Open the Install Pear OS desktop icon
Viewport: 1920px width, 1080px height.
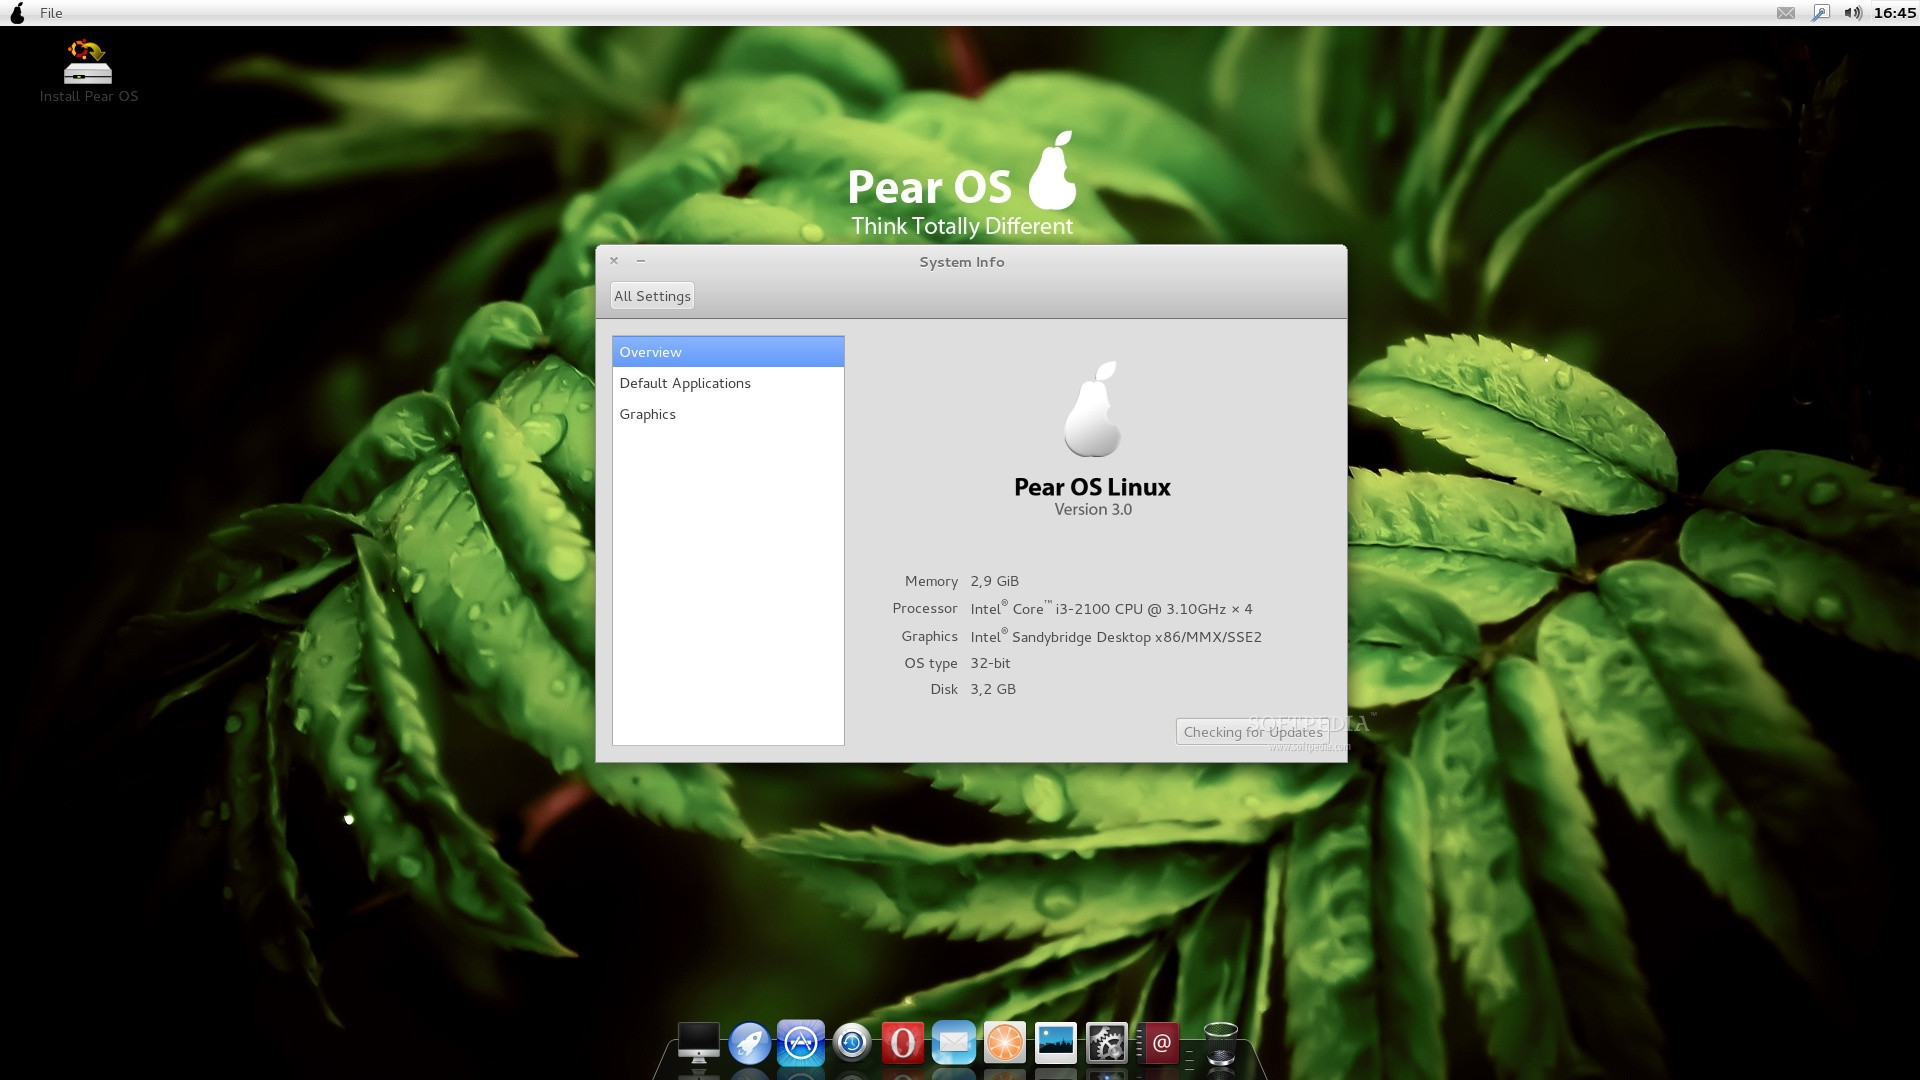[88, 71]
